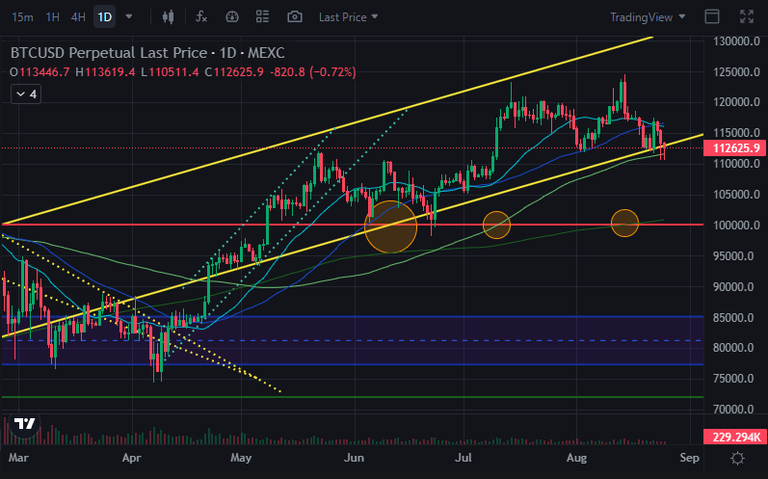Open the fx indicators menu
This screenshot has width=768, height=479.
[201, 17]
